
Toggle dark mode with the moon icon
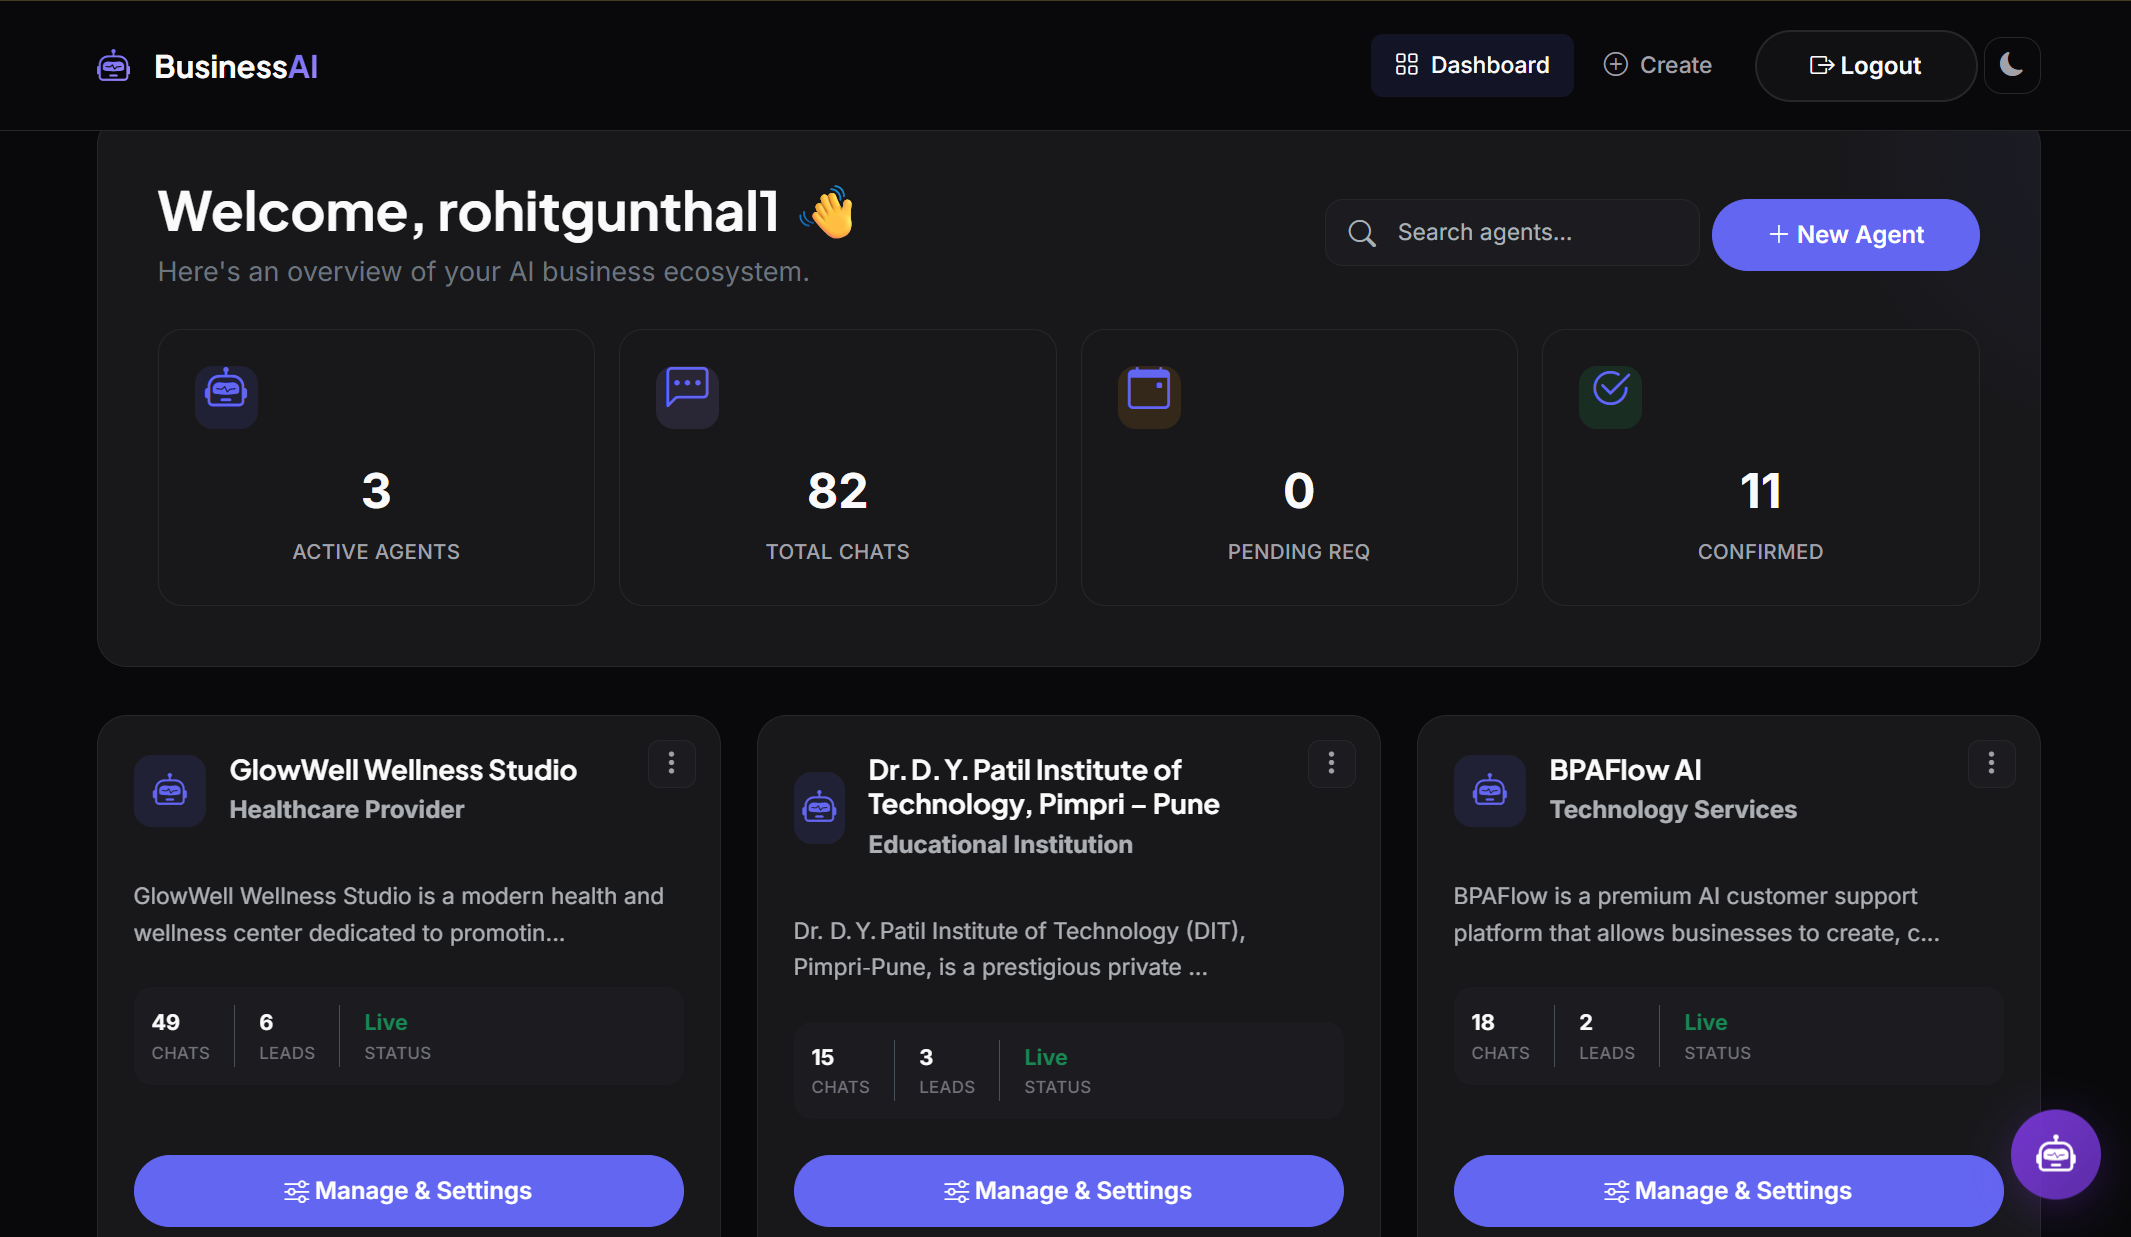[2012, 64]
